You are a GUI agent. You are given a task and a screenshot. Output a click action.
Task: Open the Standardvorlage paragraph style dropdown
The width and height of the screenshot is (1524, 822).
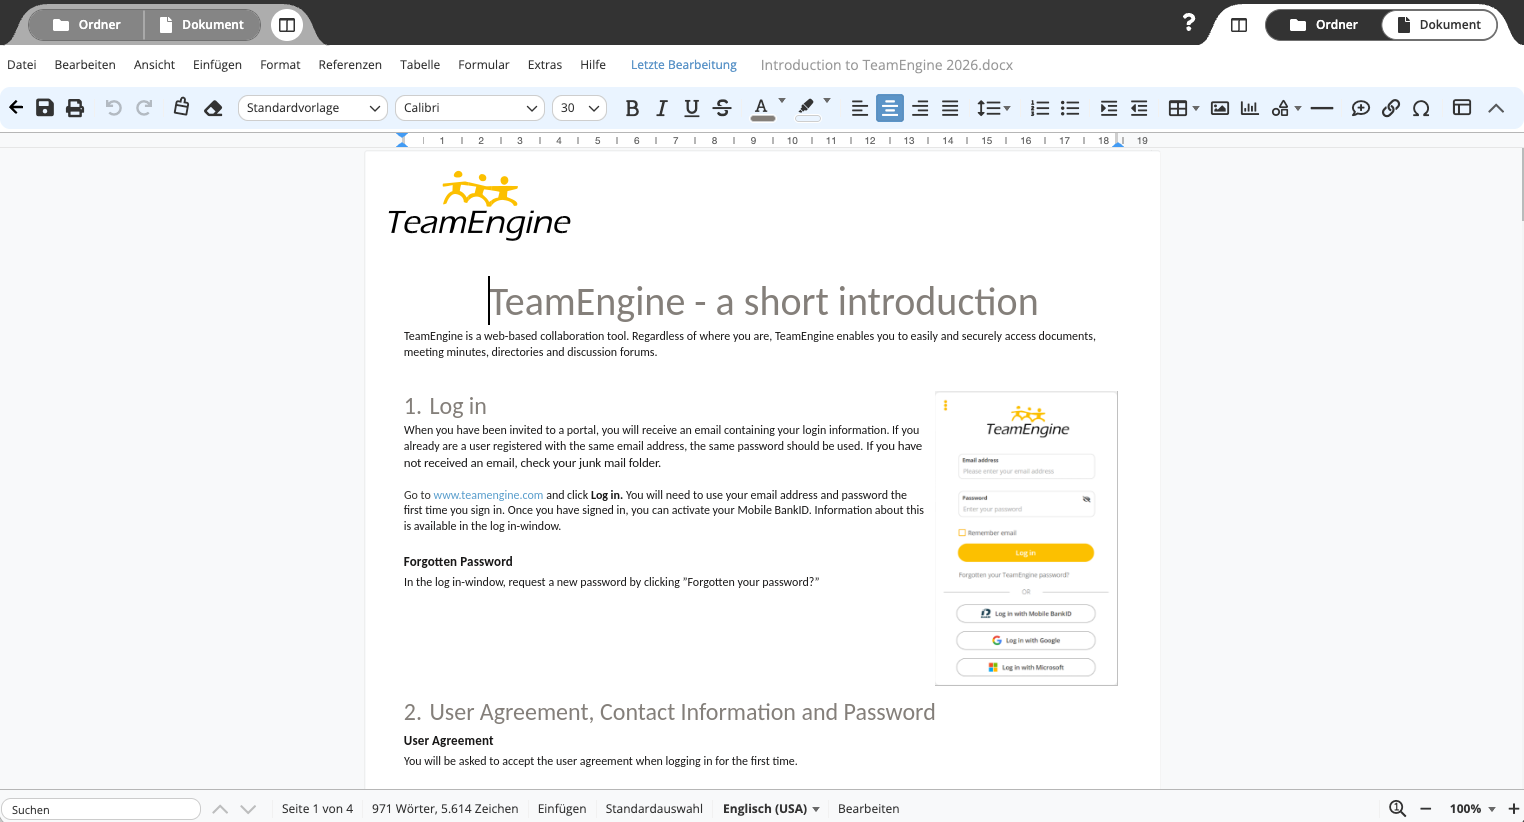click(313, 108)
